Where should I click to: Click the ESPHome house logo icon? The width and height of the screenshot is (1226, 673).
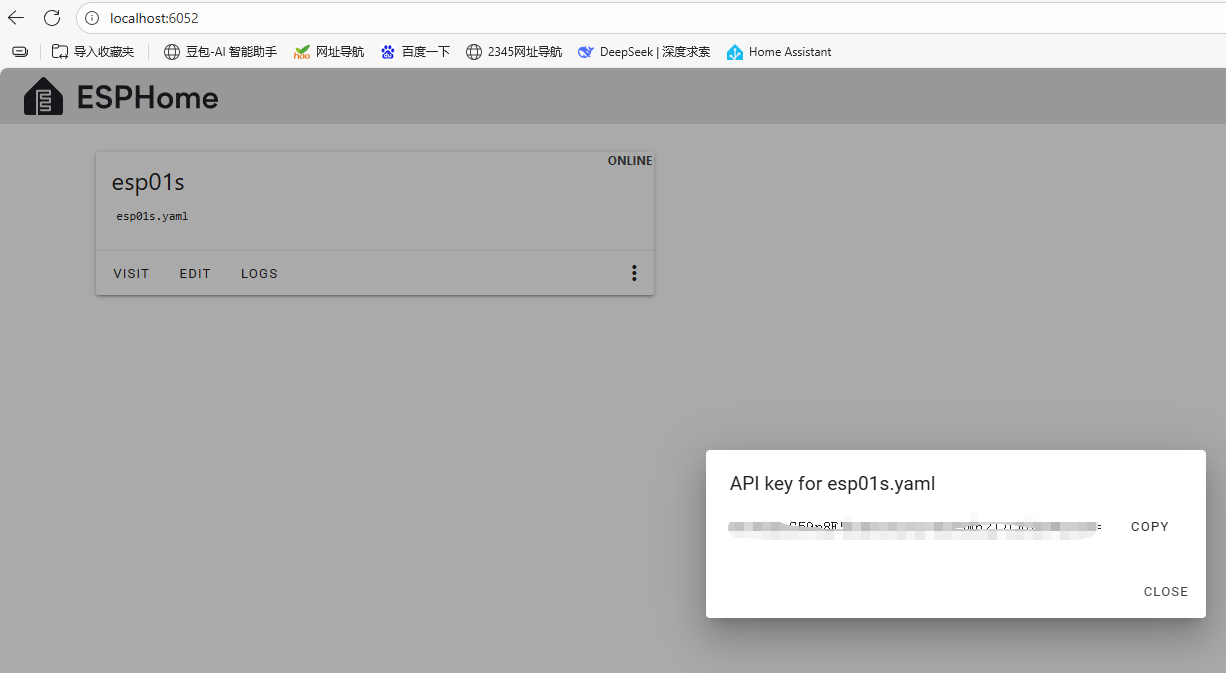click(x=43, y=97)
